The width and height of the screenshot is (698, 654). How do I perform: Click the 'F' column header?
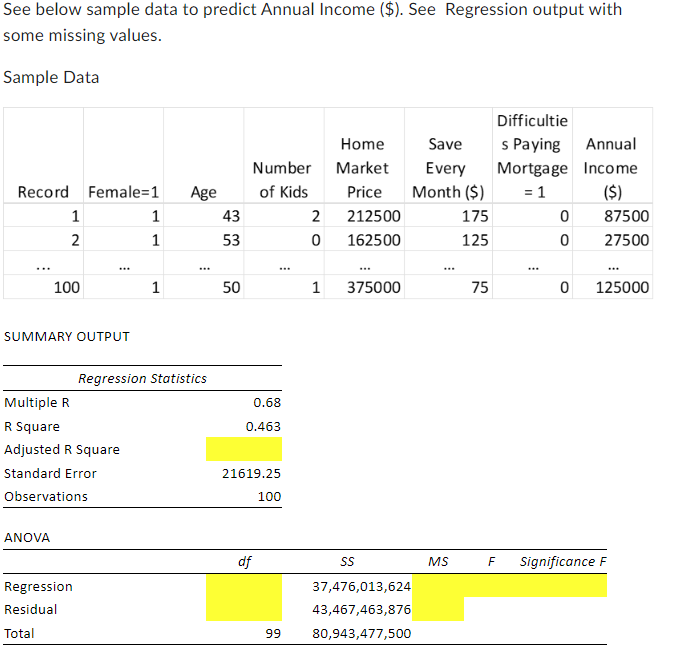click(491, 562)
